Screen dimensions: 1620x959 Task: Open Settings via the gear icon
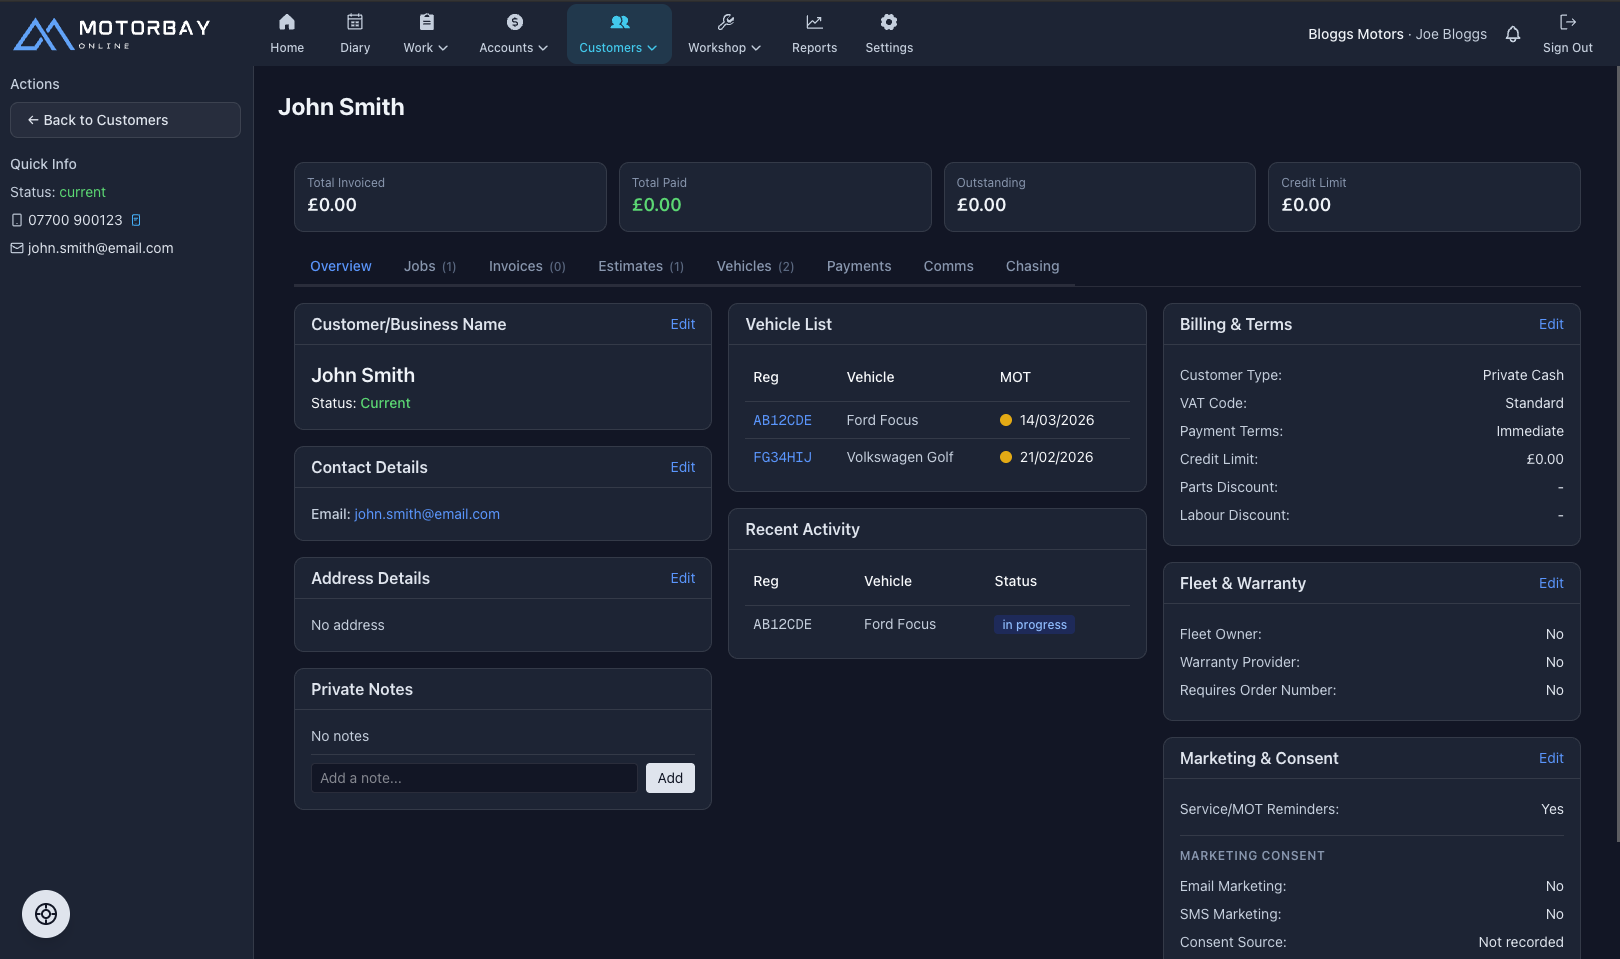pyautogui.click(x=889, y=21)
